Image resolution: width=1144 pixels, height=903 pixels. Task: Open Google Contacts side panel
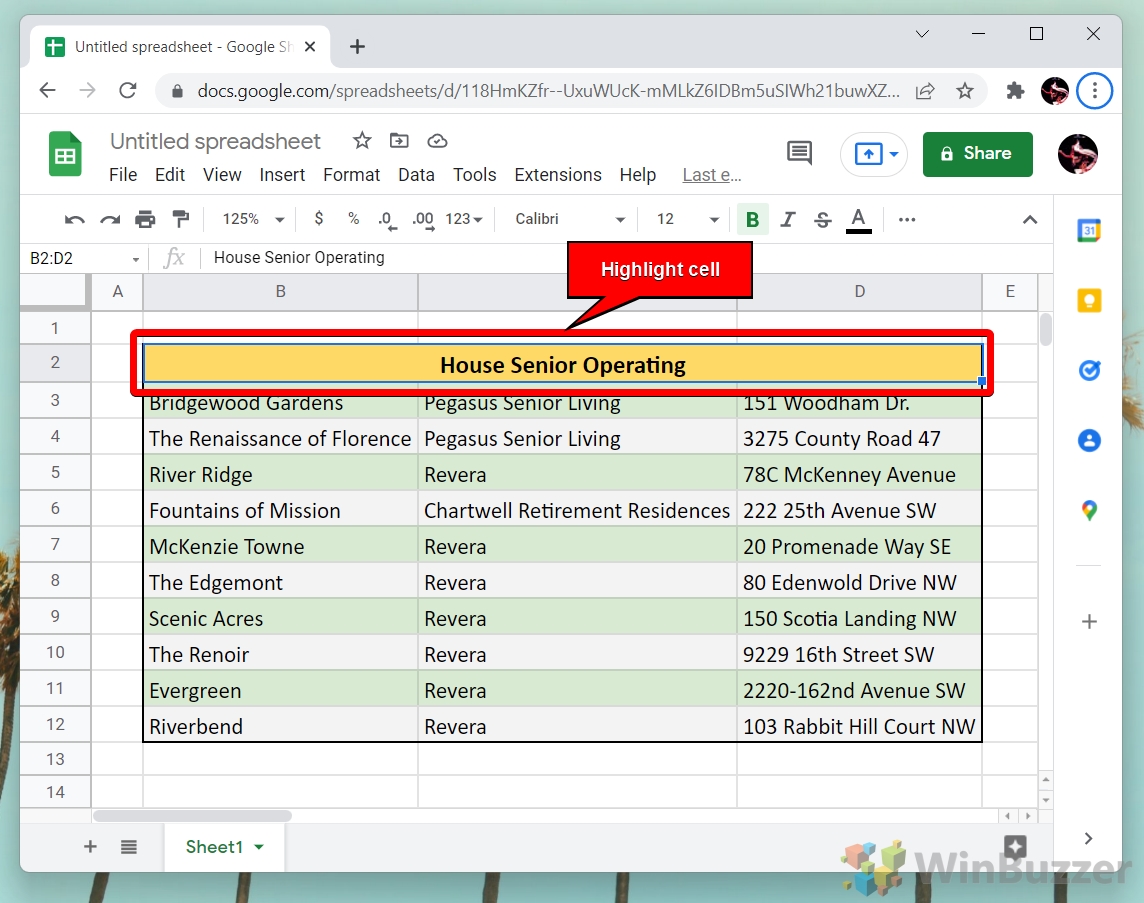(x=1089, y=441)
